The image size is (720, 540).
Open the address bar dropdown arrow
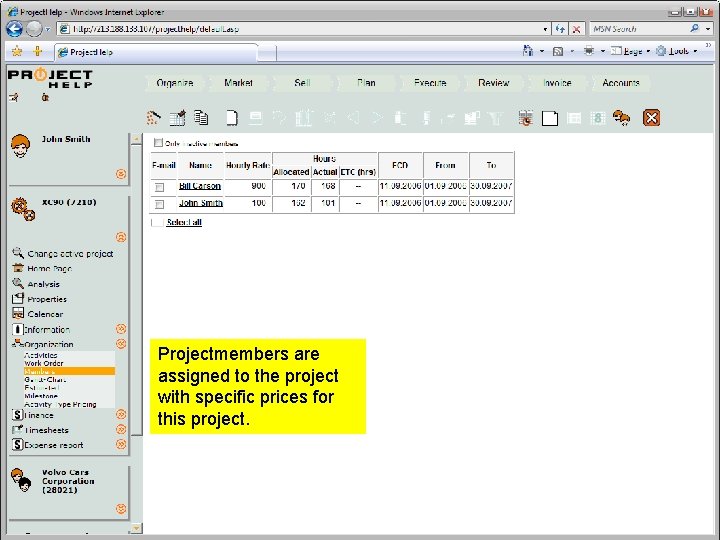click(545, 29)
